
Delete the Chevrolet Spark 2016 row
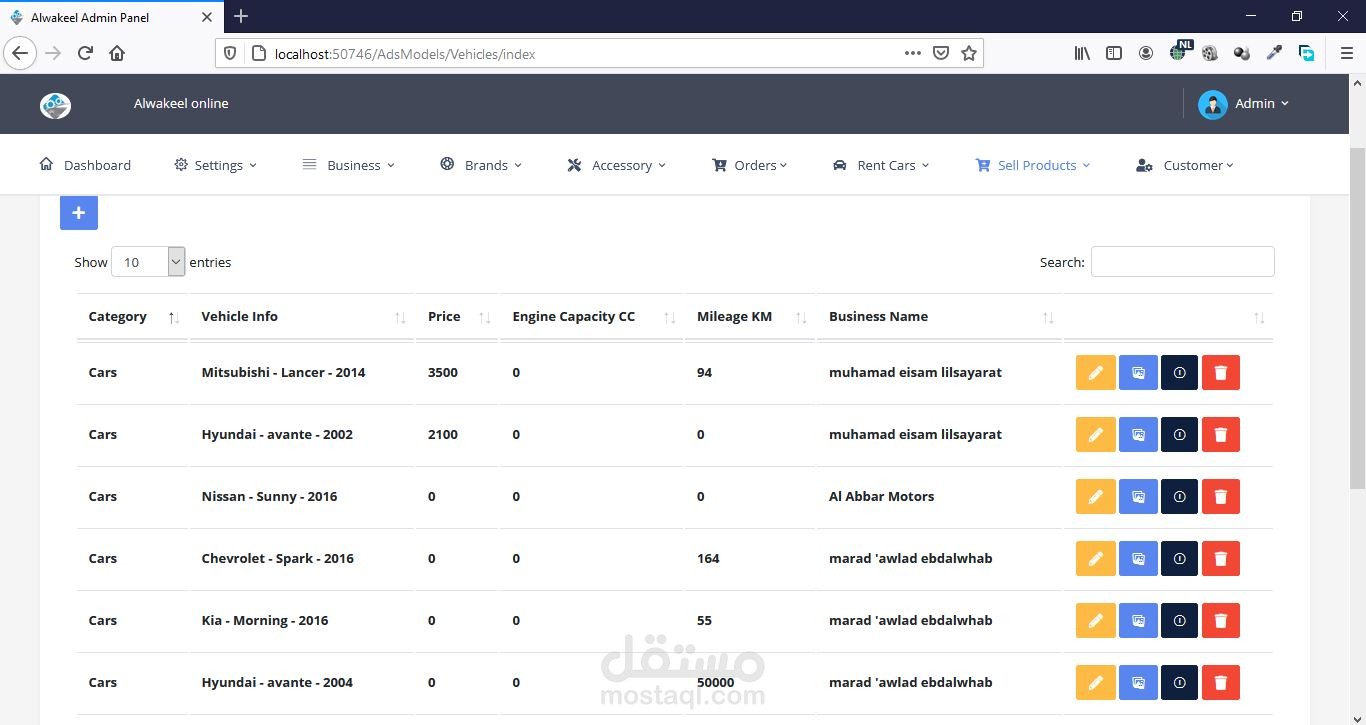(x=1221, y=558)
